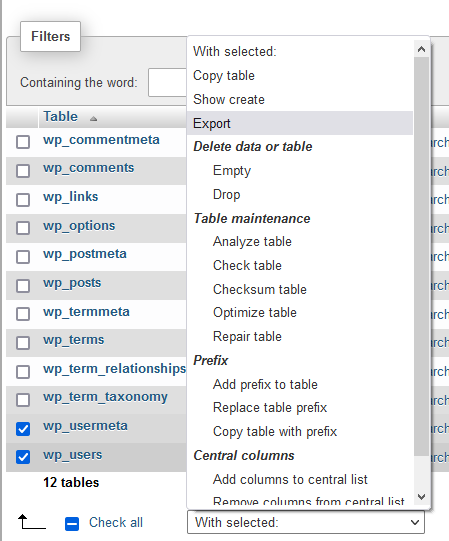The image size is (449, 541).
Task: Check the wp_options table checkbox
Action: [x=23, y=228]
